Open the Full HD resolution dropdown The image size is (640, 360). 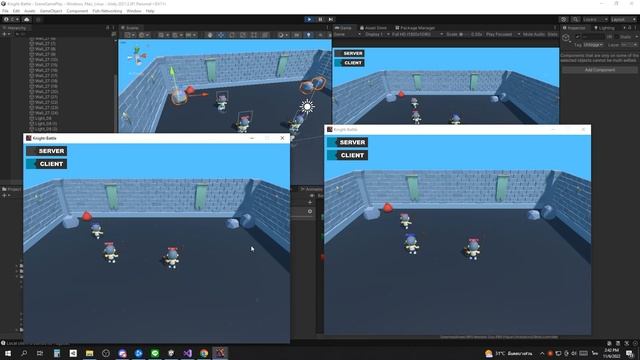[417, 35]
